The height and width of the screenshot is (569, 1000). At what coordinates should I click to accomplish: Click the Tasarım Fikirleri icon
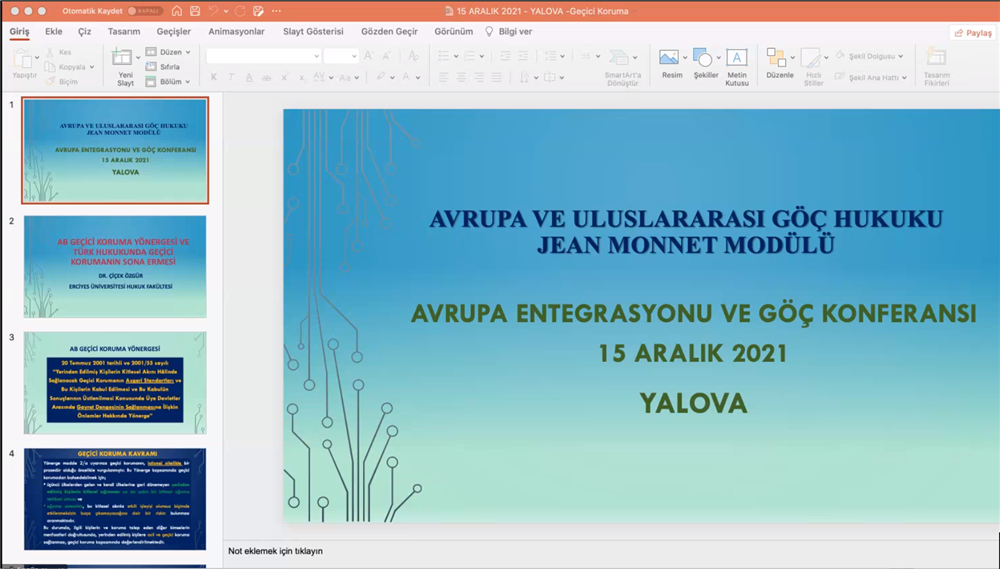tap(936, 57)
